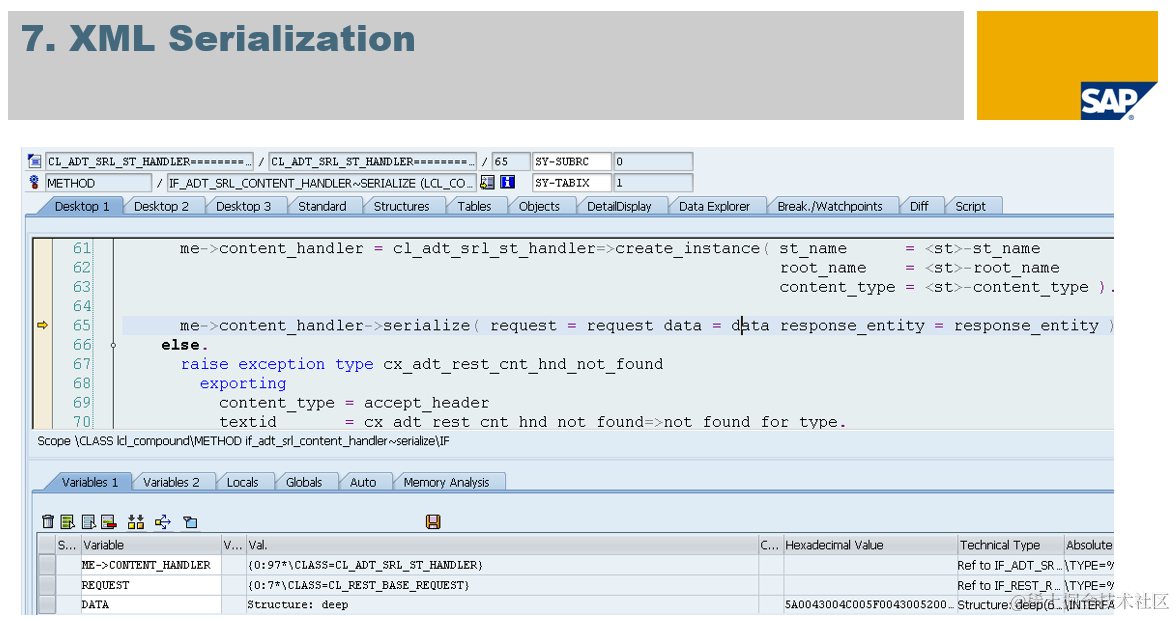
Task: Click the blue branching arrows icon in variables toolbar
Action: point(163,522)
